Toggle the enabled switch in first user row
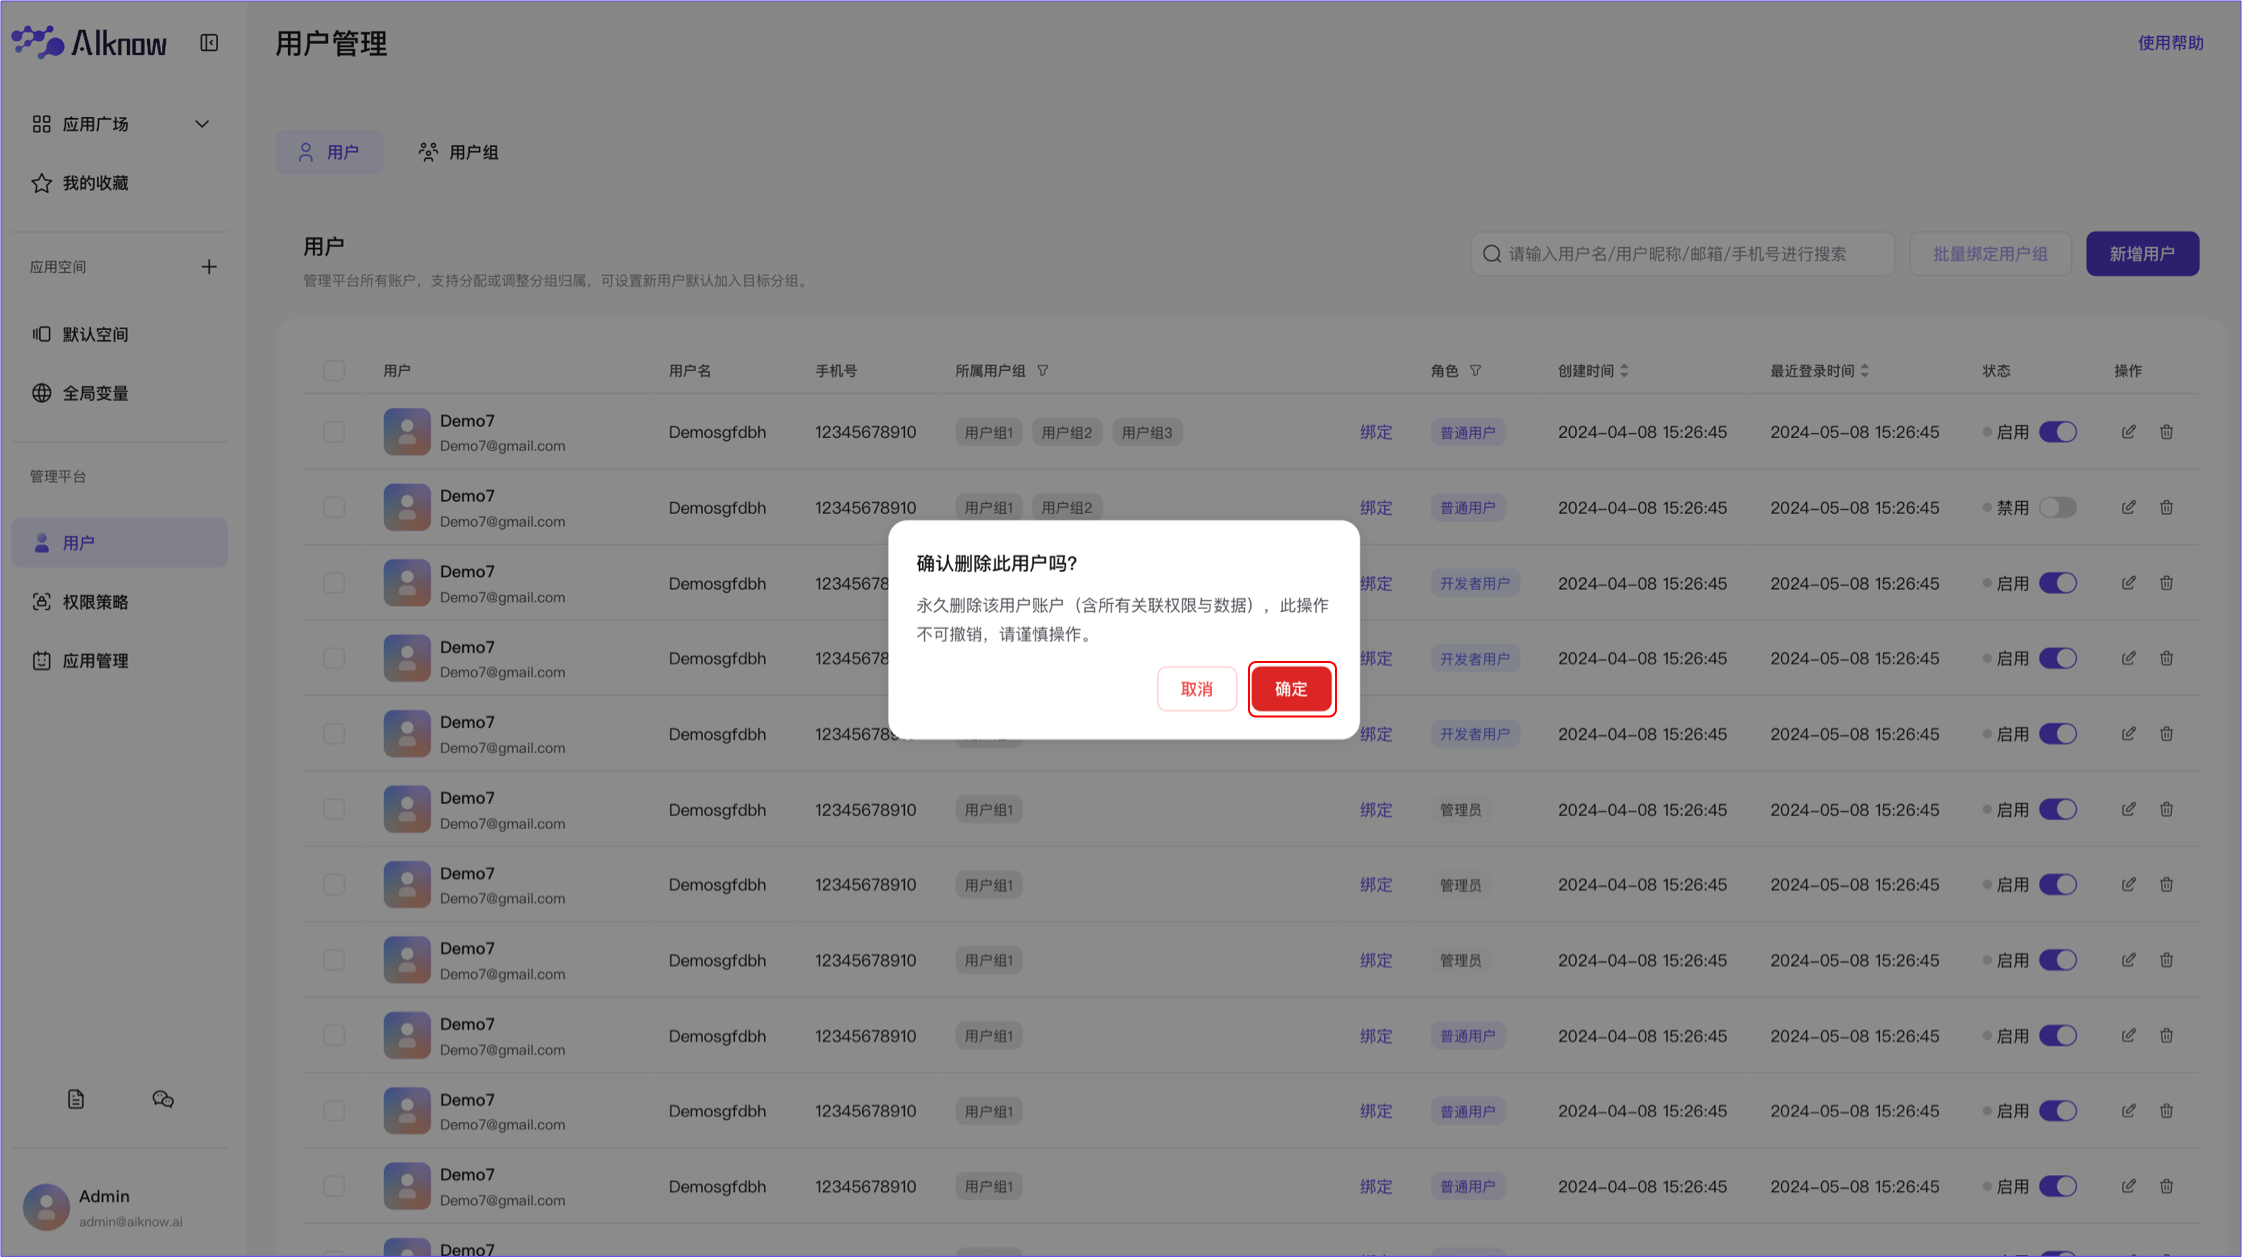This screenshot has height=1257, width=2242. click(x=2058, y=432)
